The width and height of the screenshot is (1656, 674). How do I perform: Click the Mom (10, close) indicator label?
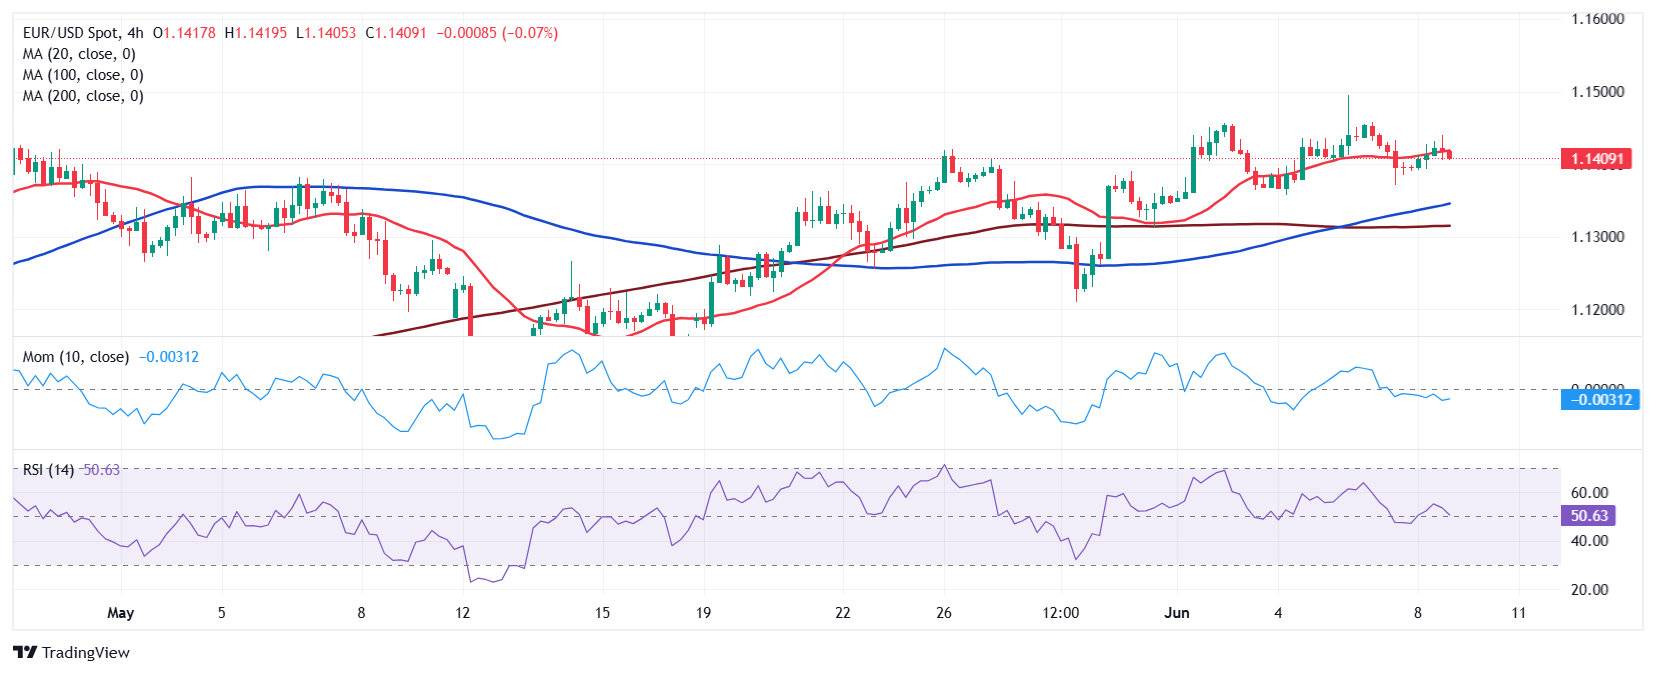click(x=76, y=357)
